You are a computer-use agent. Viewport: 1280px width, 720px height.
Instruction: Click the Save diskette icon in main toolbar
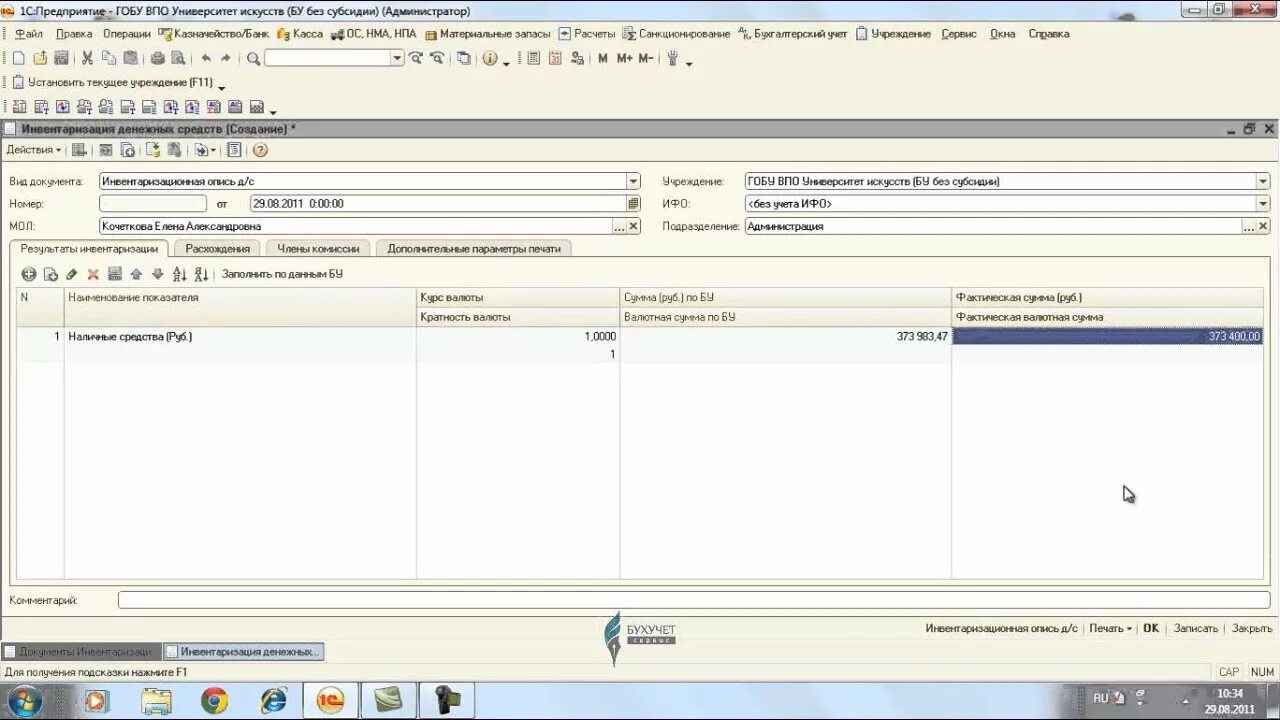tap(62, 59)
